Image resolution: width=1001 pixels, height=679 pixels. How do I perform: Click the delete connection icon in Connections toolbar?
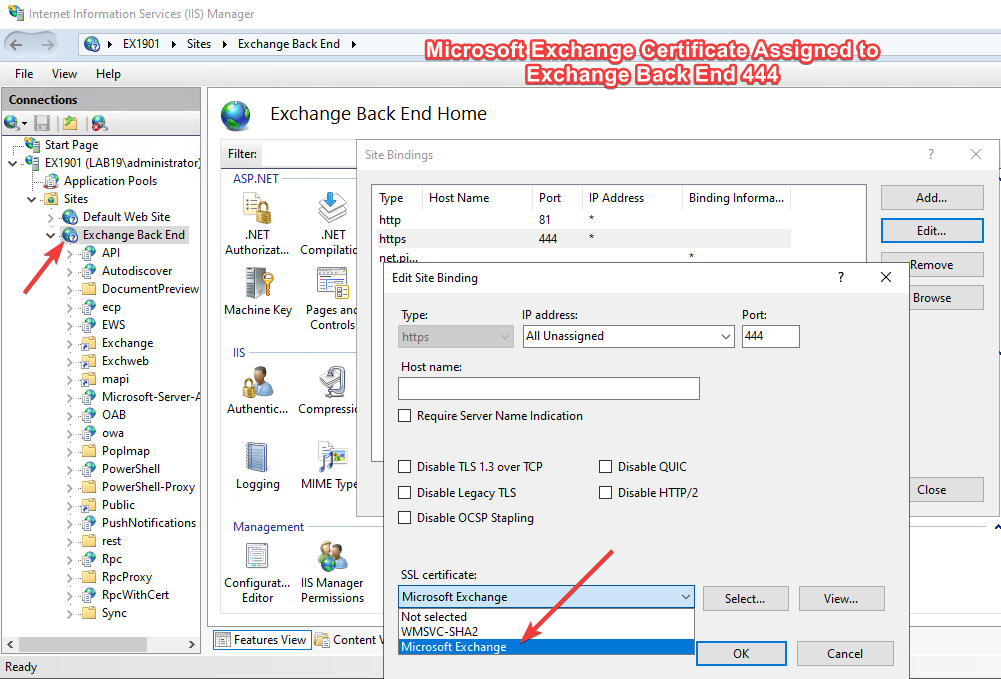coord(99,123)
